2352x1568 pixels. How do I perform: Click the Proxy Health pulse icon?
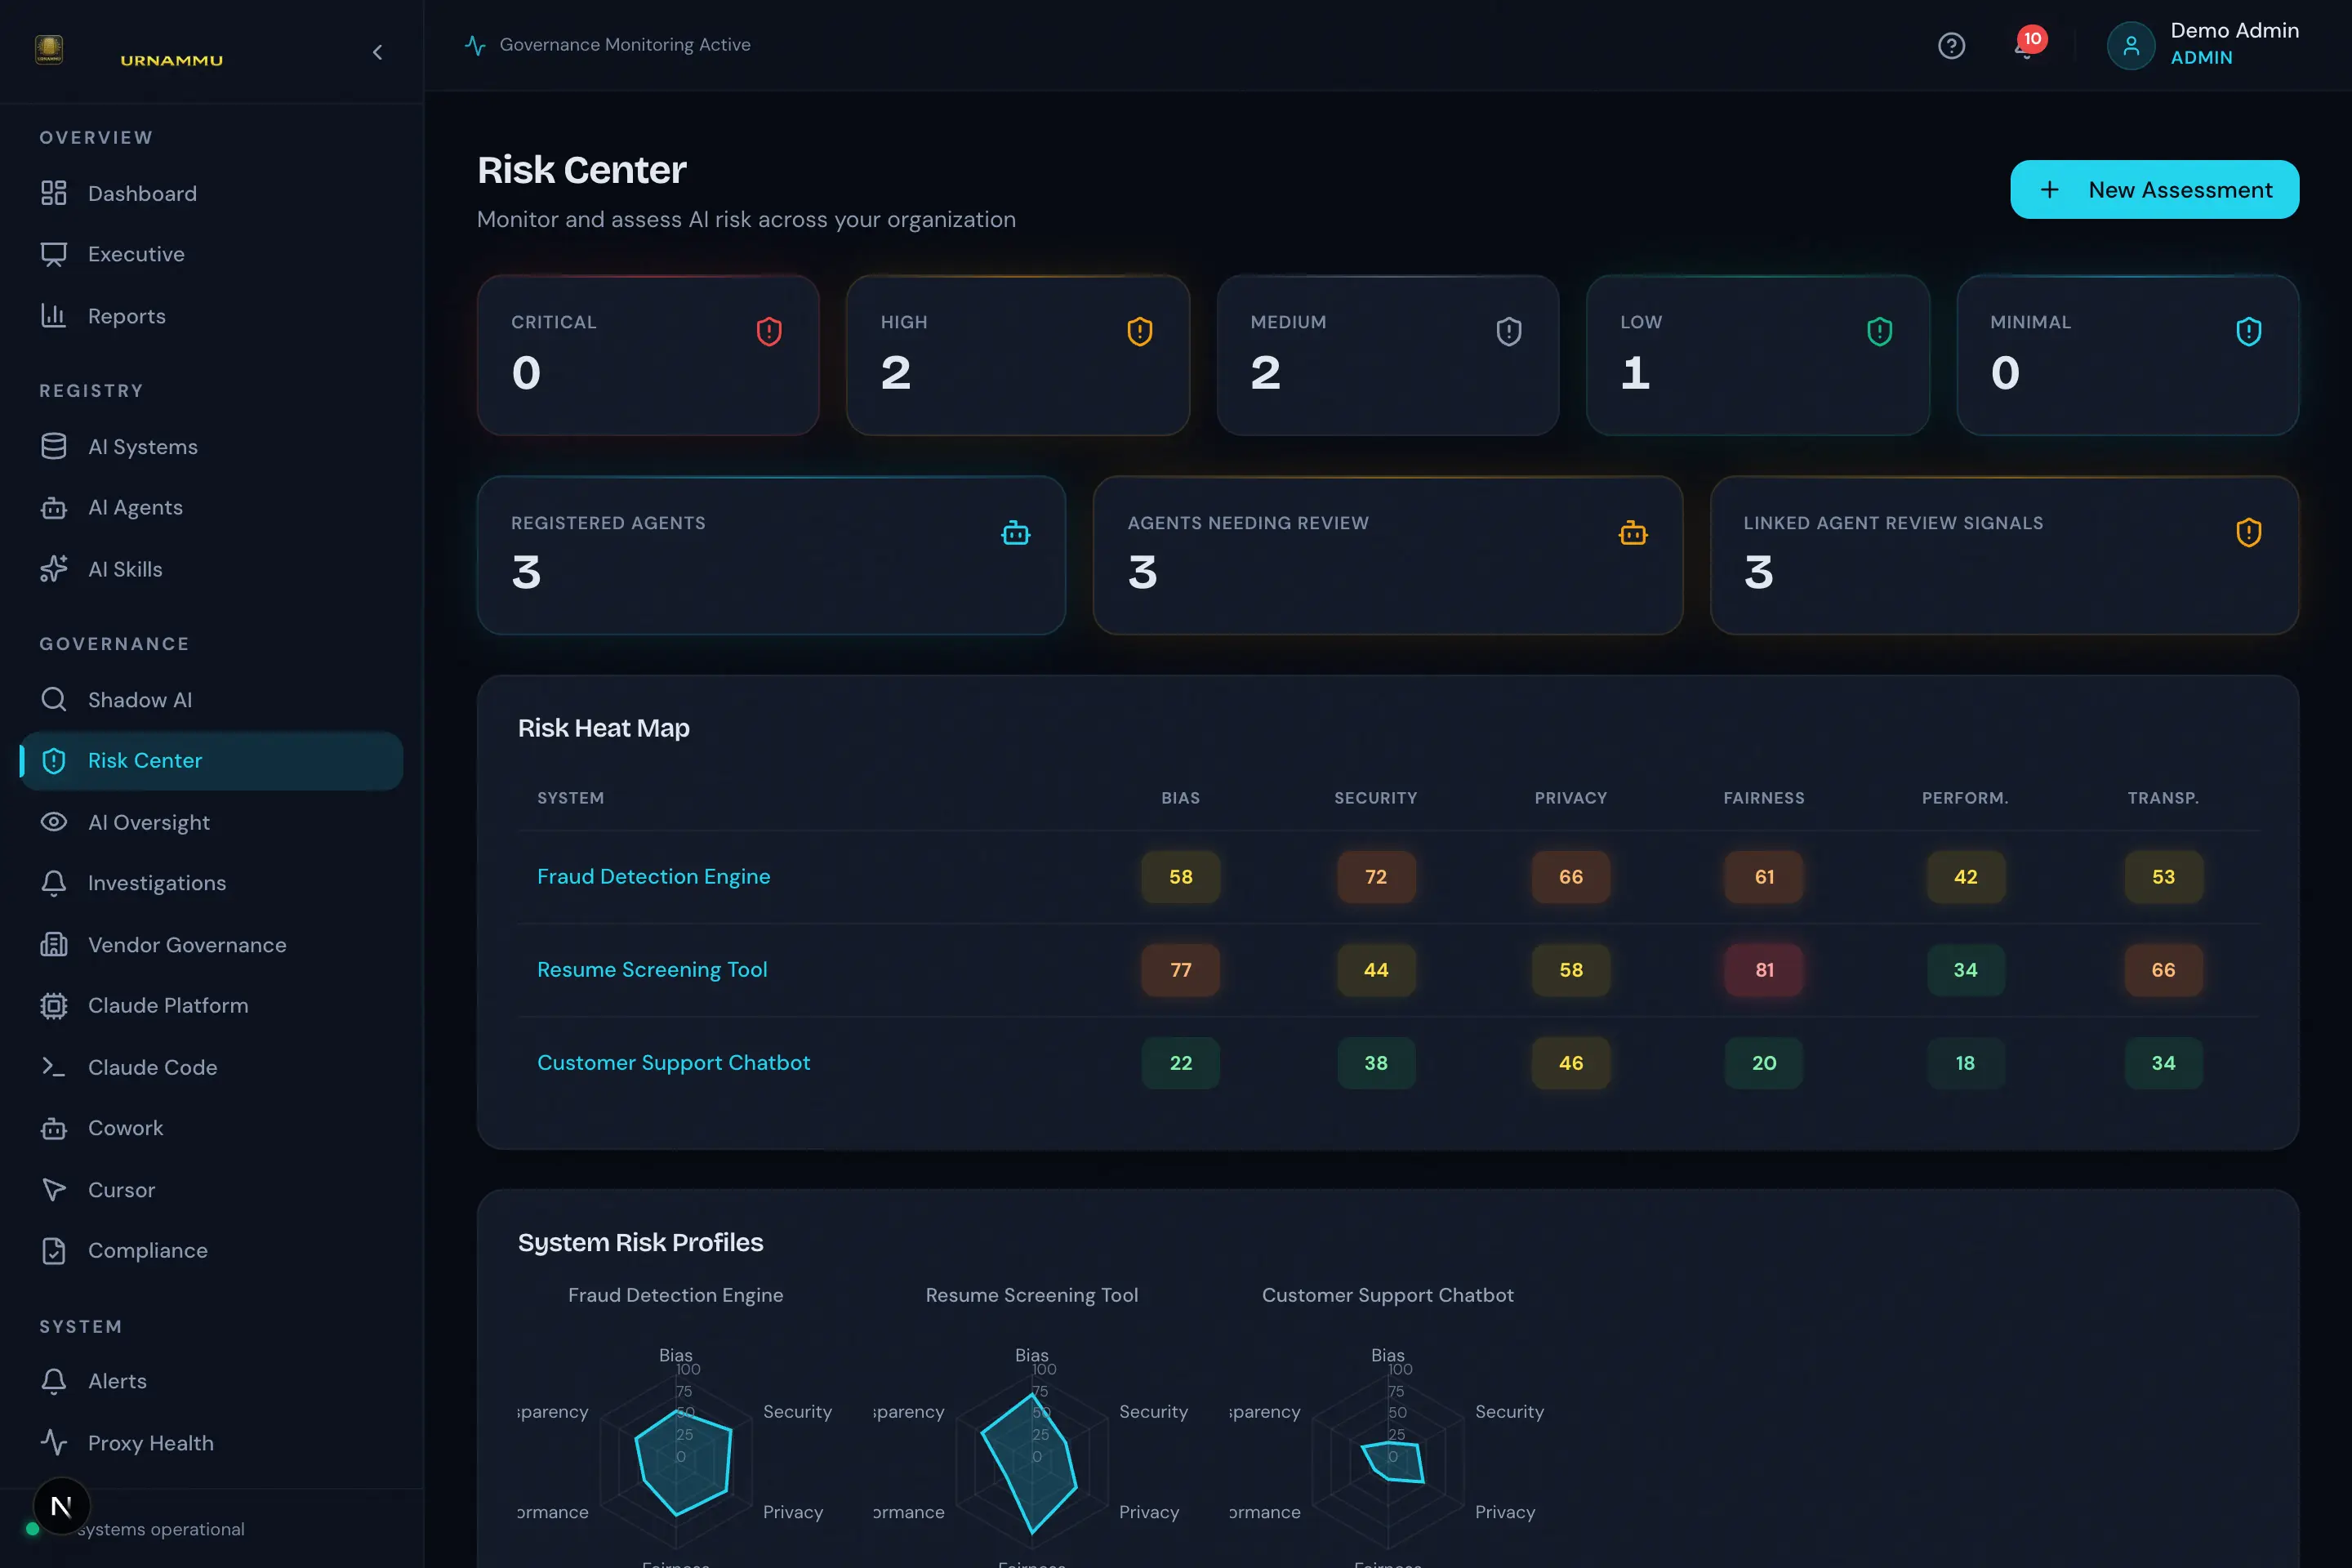(x=54, y=1443)
